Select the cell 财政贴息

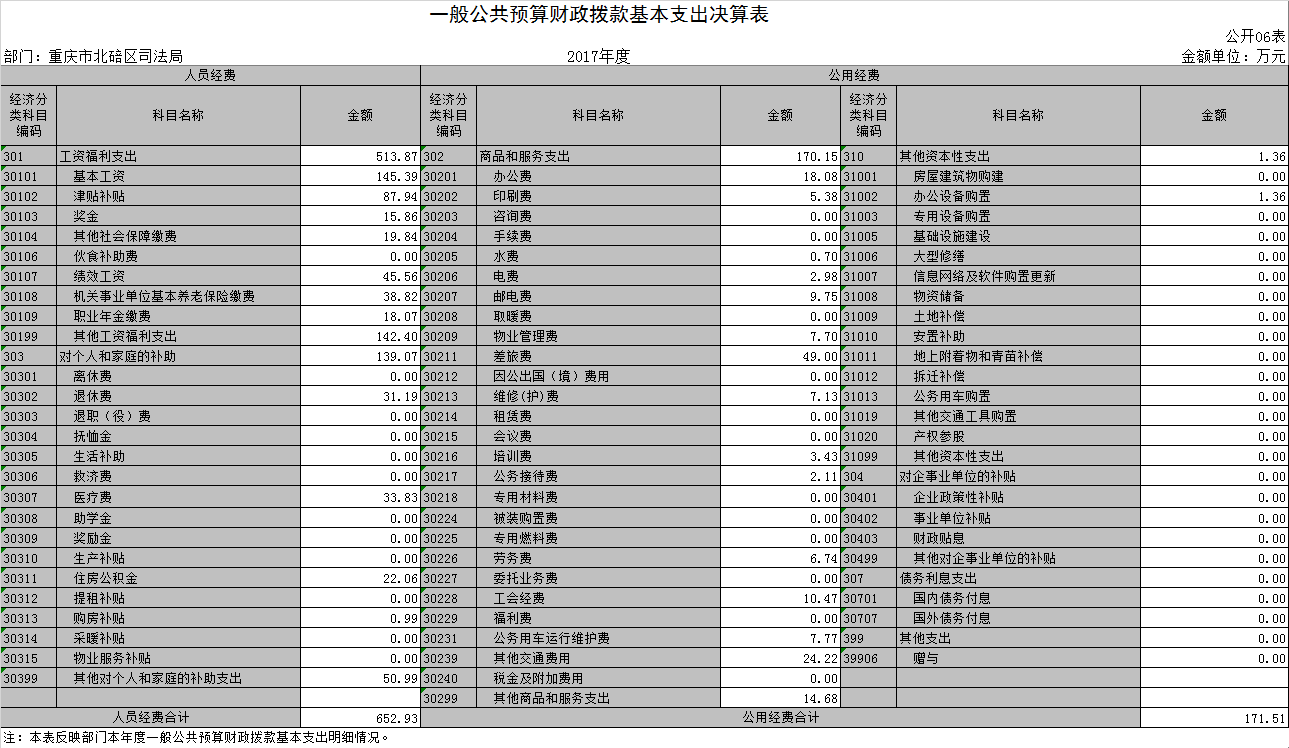[1018, 538]
